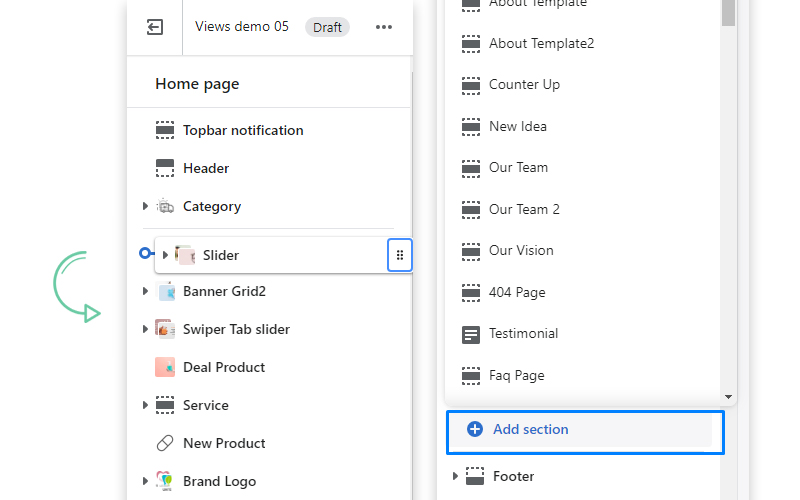
Task: Select Counter Up from section list
Action: 524,85
